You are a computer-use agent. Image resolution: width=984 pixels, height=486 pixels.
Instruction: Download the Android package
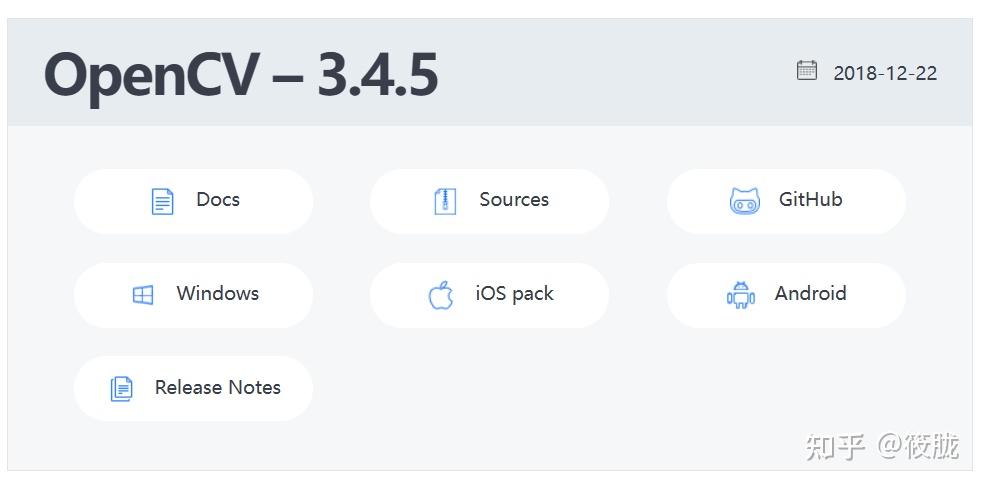(x=786, y=295)
